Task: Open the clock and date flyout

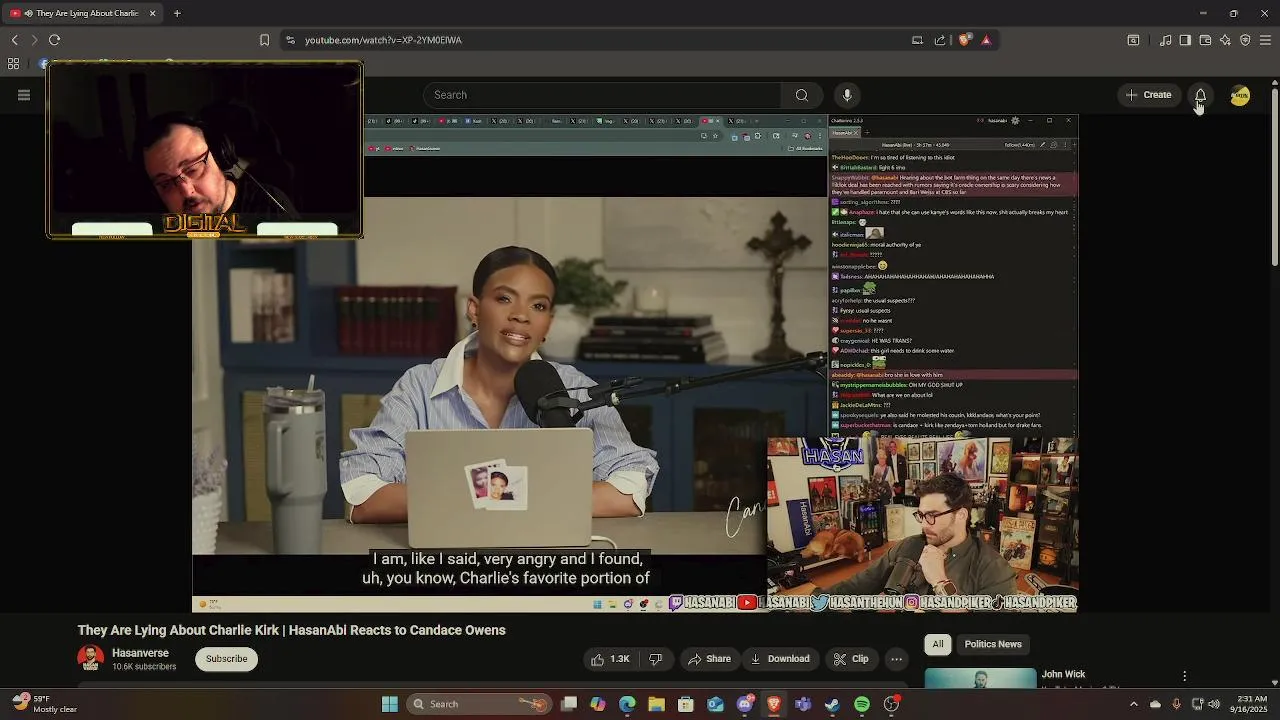Action: point(1250,704)
